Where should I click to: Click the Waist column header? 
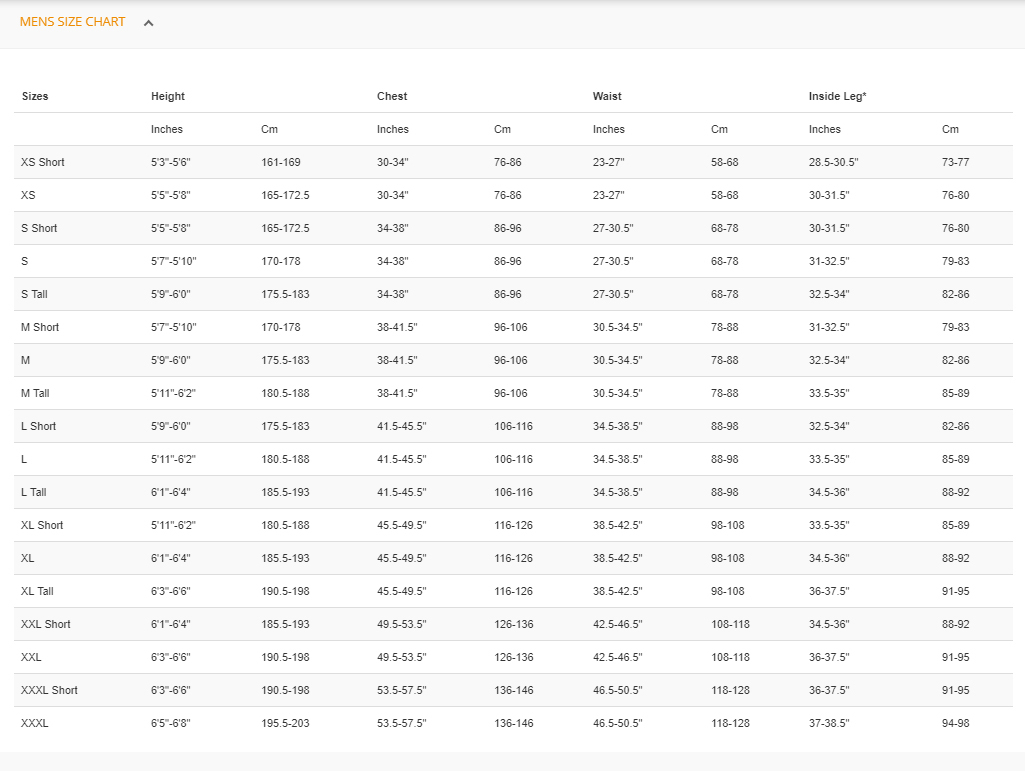607,96
